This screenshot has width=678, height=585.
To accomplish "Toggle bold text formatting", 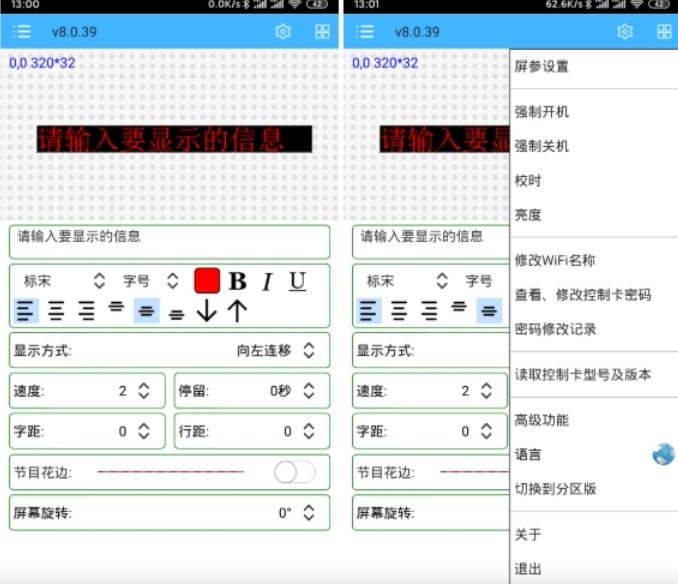I will 237,281.
